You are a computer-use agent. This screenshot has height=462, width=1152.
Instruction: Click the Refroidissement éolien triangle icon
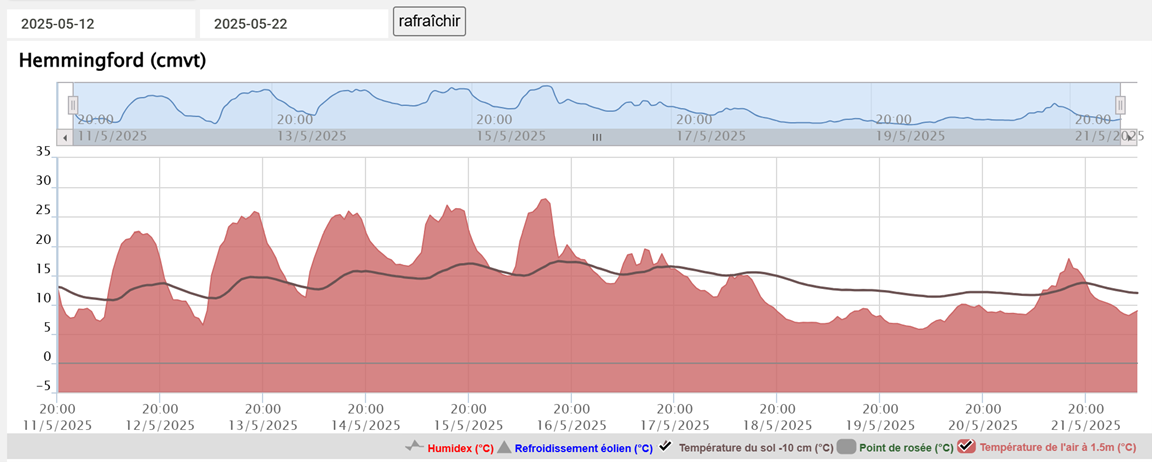click(504, 447)
